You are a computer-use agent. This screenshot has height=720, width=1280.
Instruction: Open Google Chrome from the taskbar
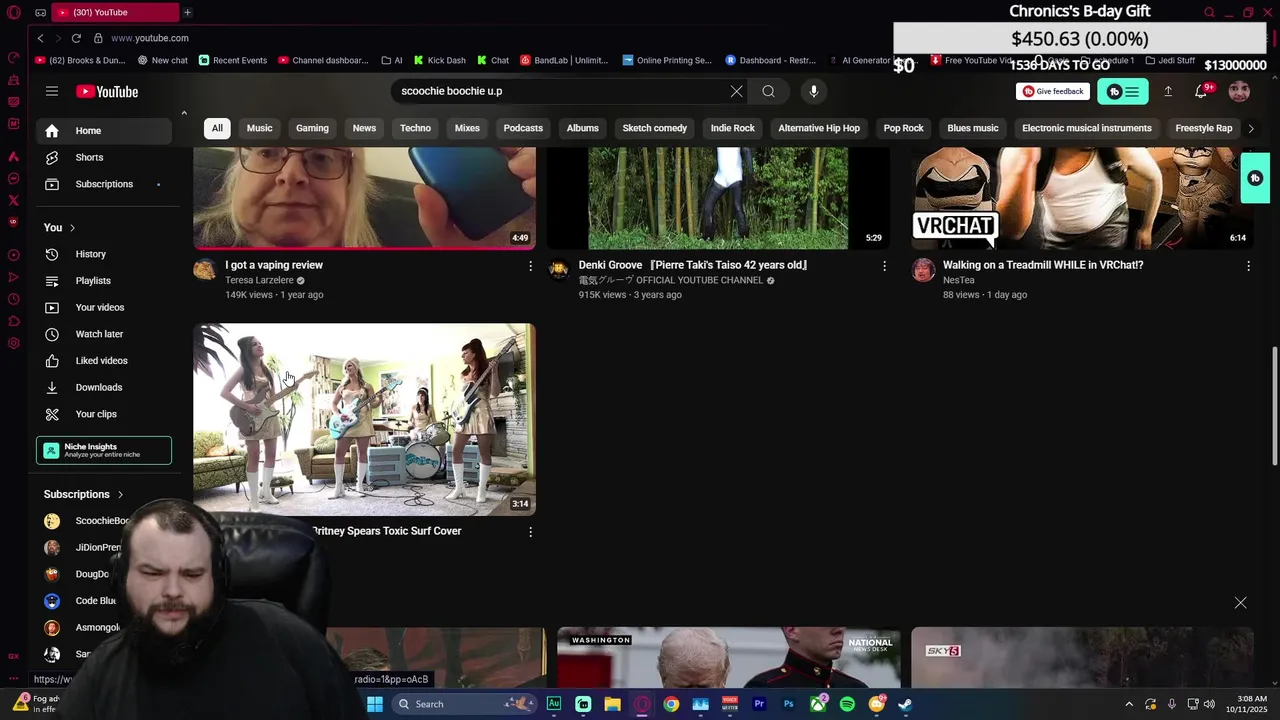(x=671, y=704)
